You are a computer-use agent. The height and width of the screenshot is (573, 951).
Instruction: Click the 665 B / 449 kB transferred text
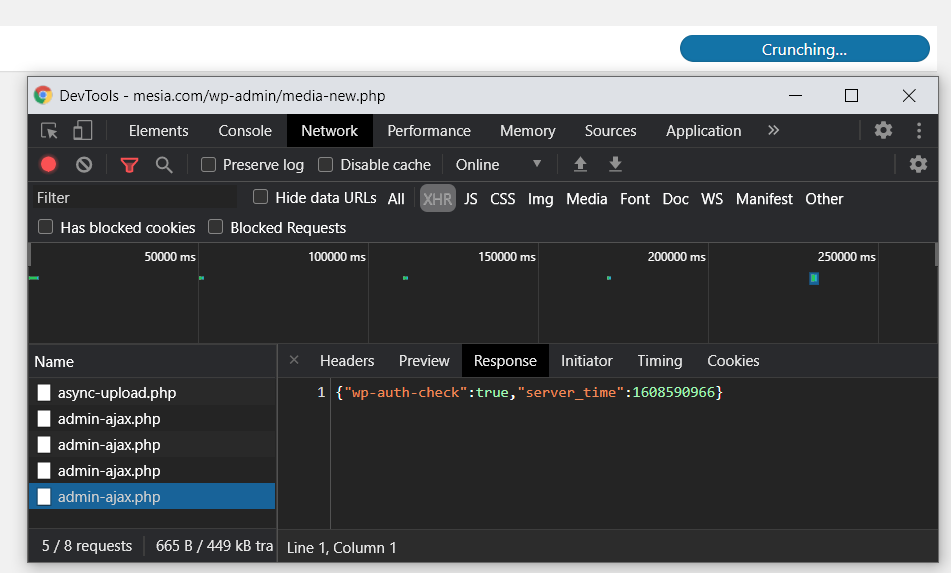(x=214, y=546)
